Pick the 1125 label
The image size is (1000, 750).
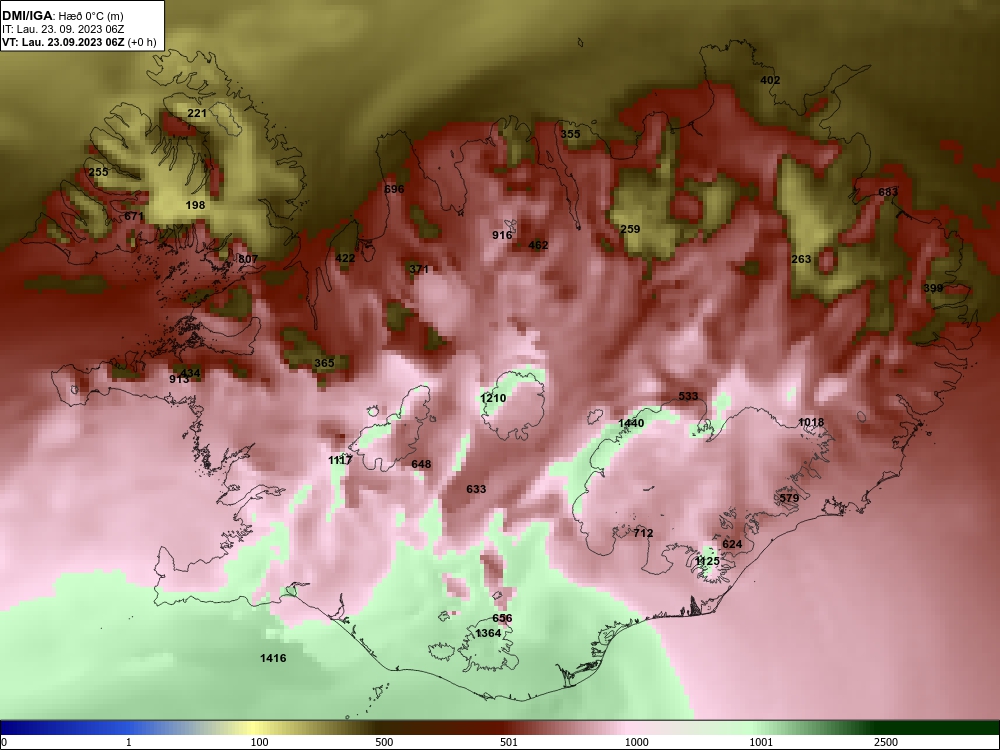(x=707, y=561)
